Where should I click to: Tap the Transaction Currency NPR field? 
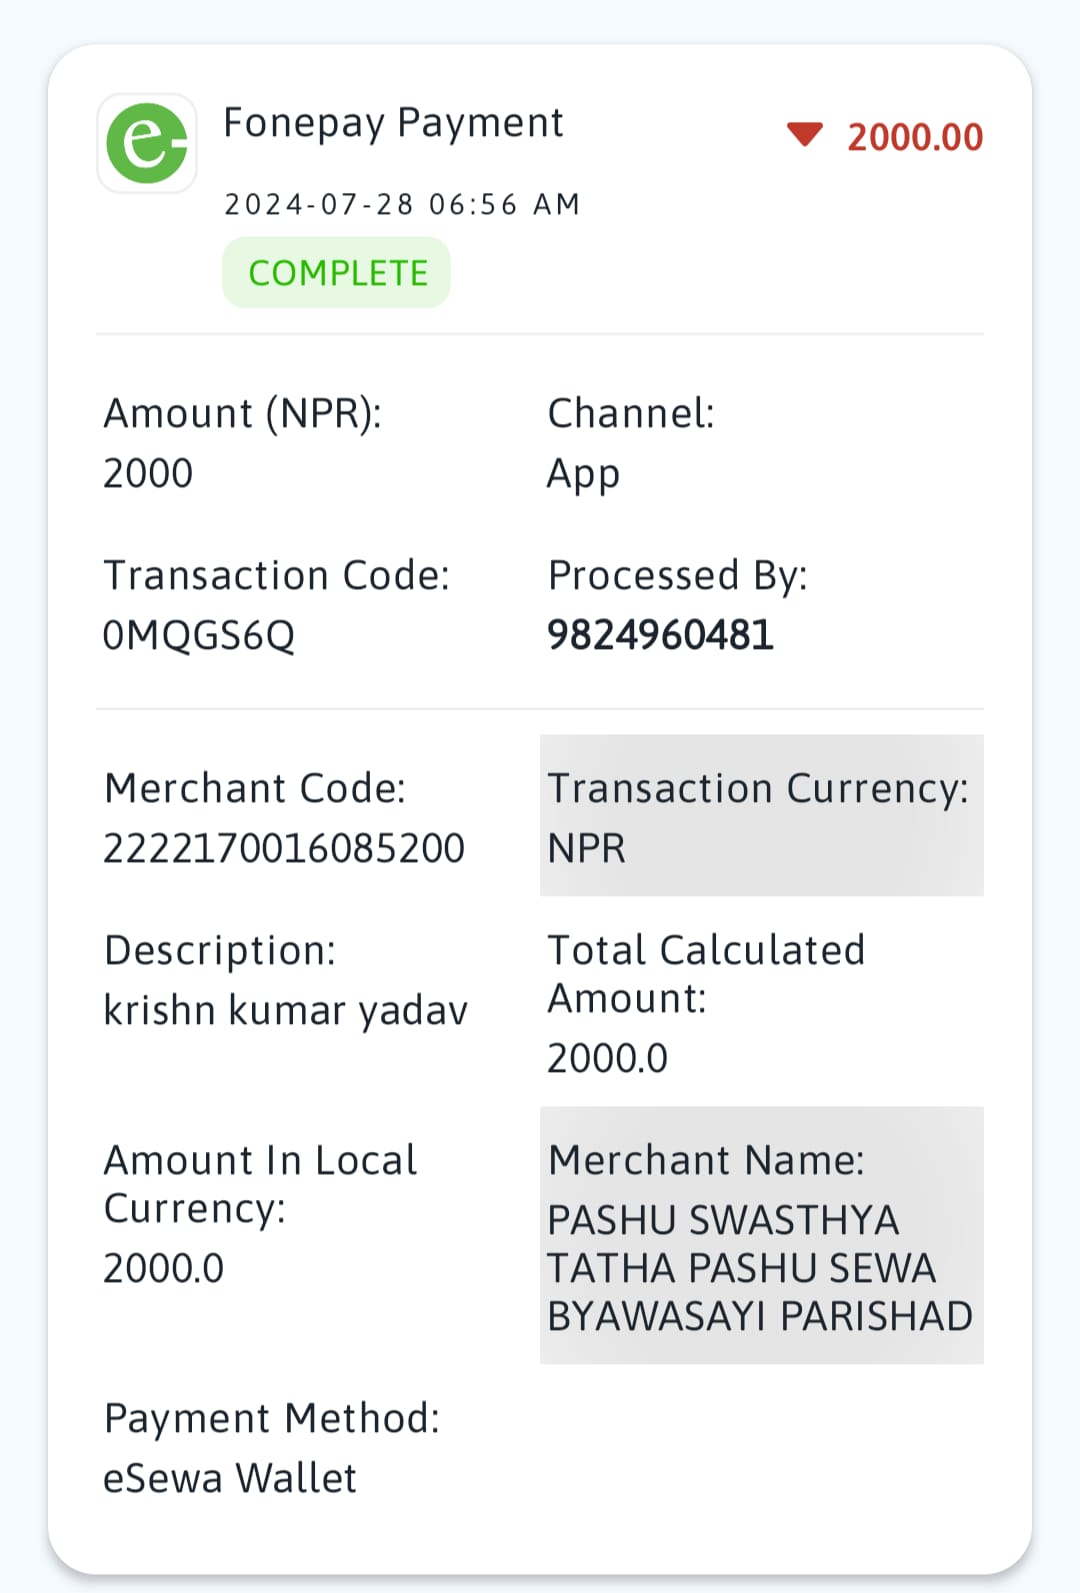coord(762,815)
